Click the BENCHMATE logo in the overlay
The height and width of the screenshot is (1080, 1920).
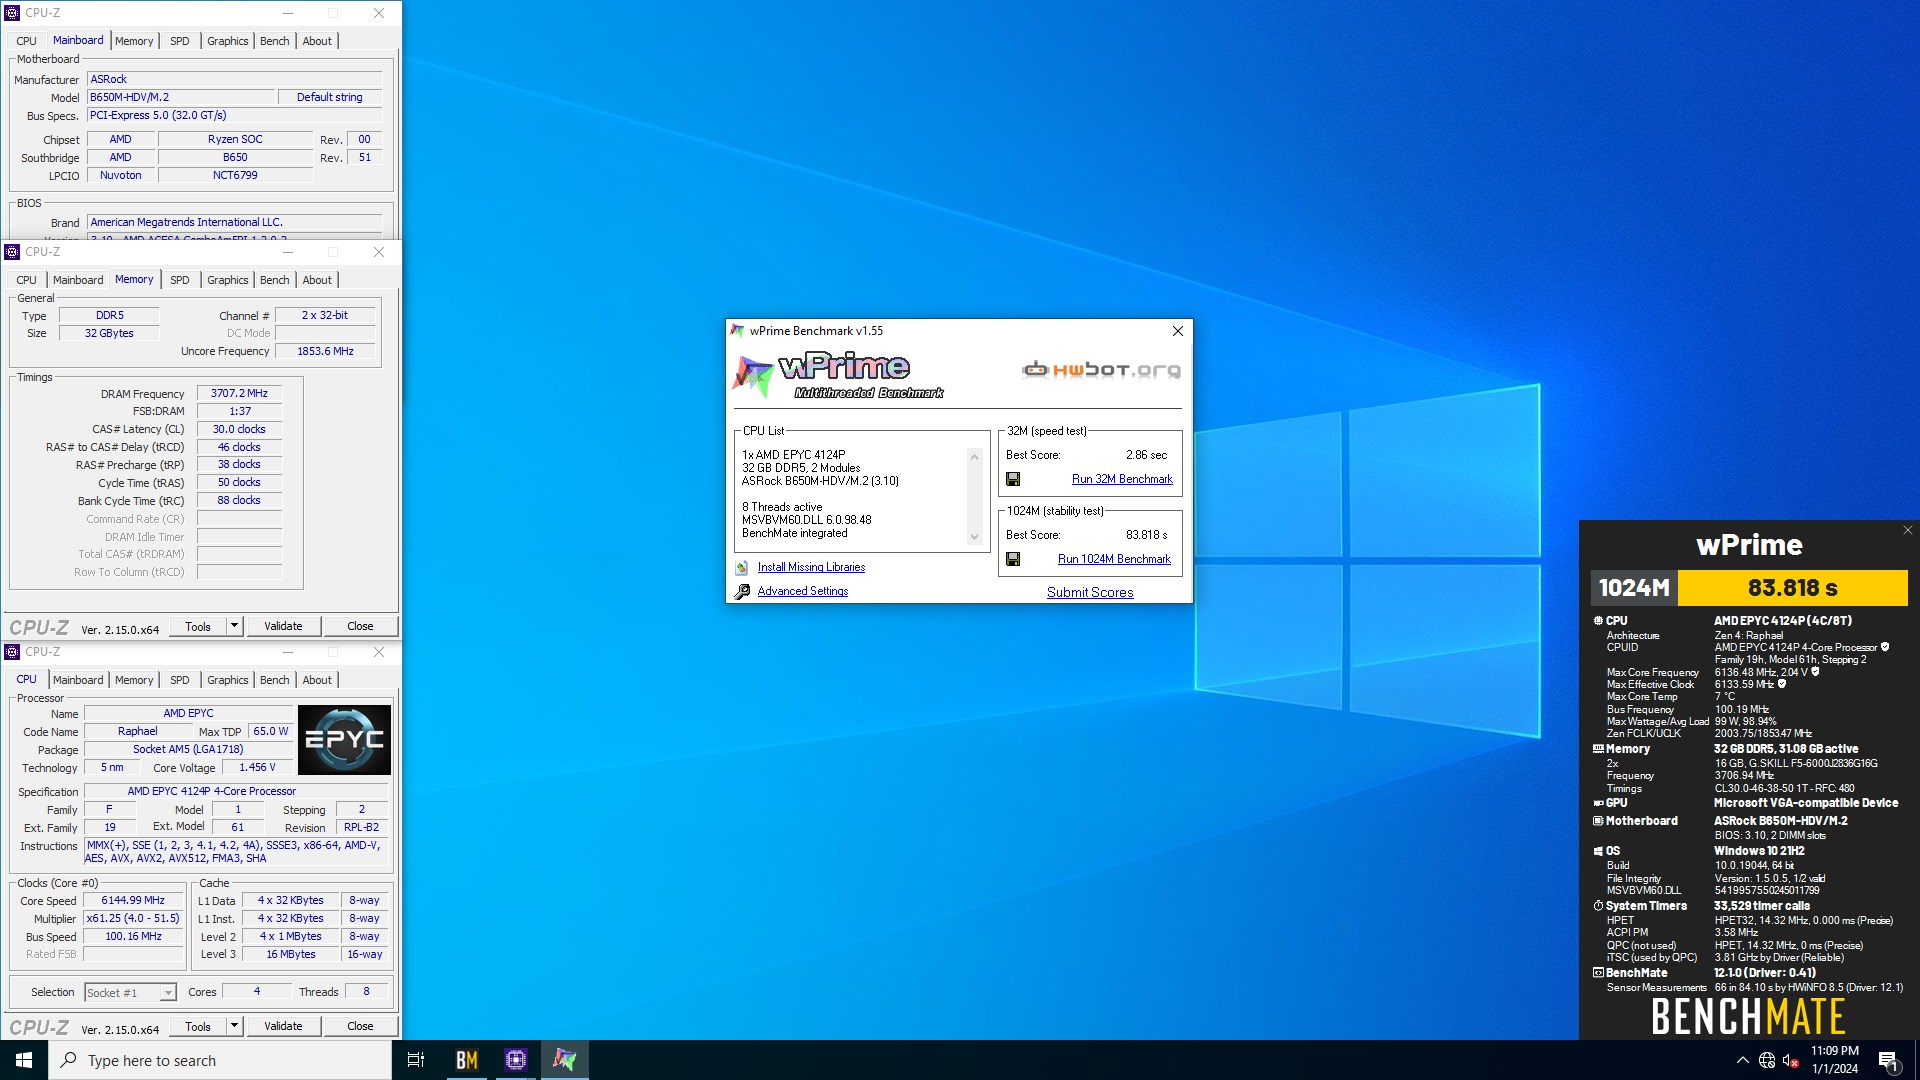point(1748,1016)
